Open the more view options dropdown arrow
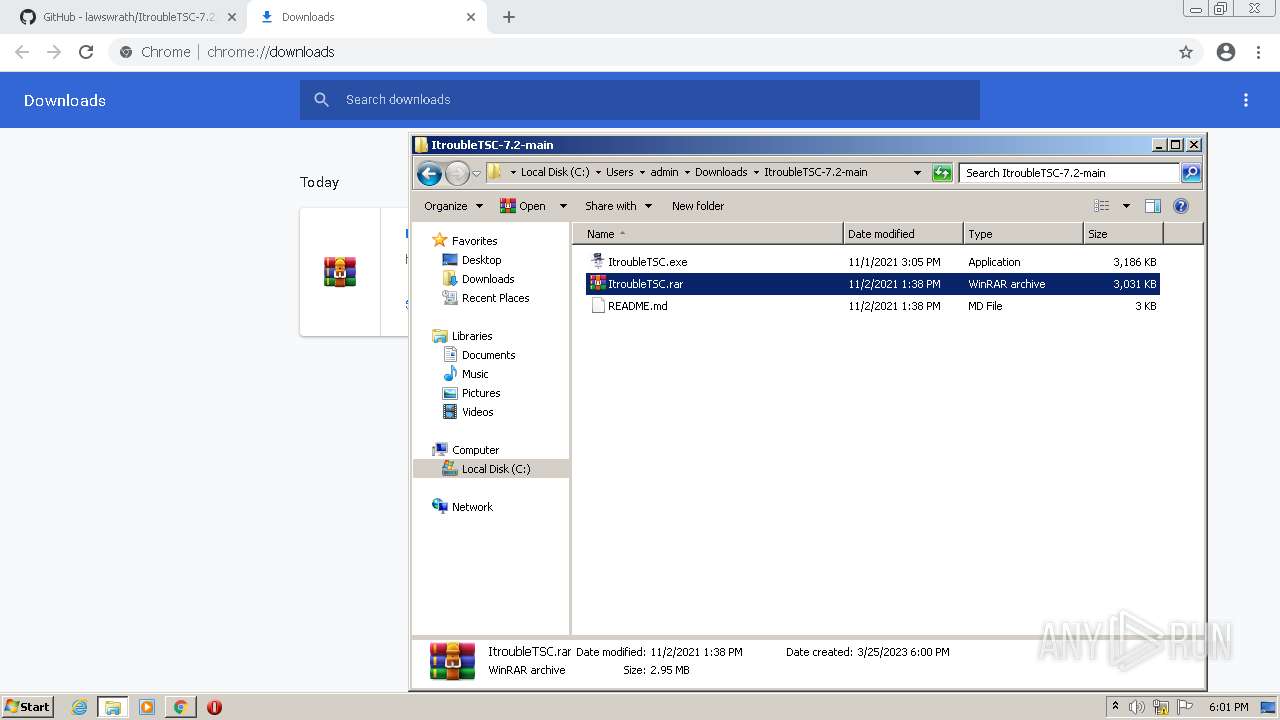Image resolution: width=1280 pixels, height=720 pixels. click(1126, 206)
